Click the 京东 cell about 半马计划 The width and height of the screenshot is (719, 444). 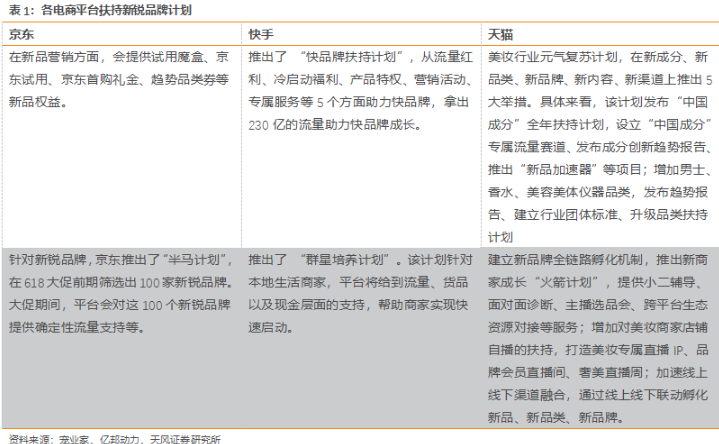(122, 338)
